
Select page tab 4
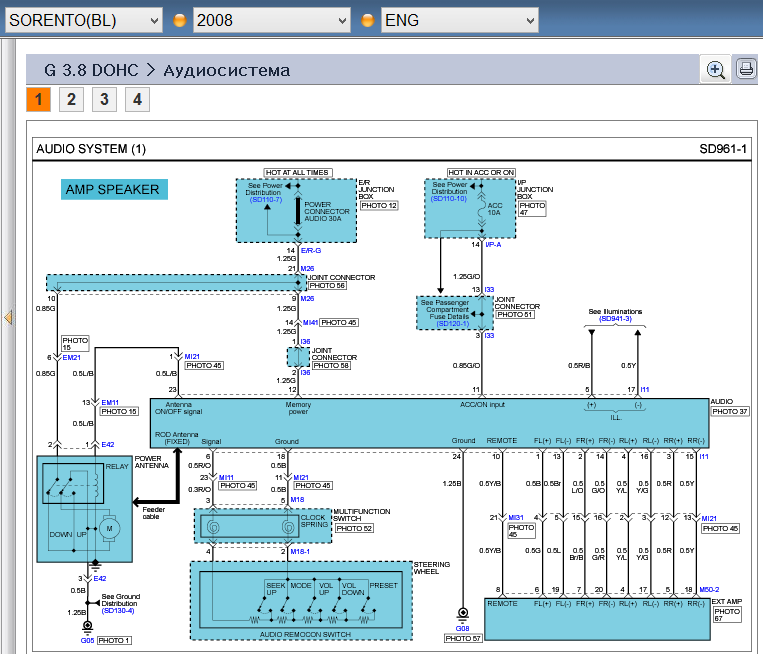tap(137, 99)
